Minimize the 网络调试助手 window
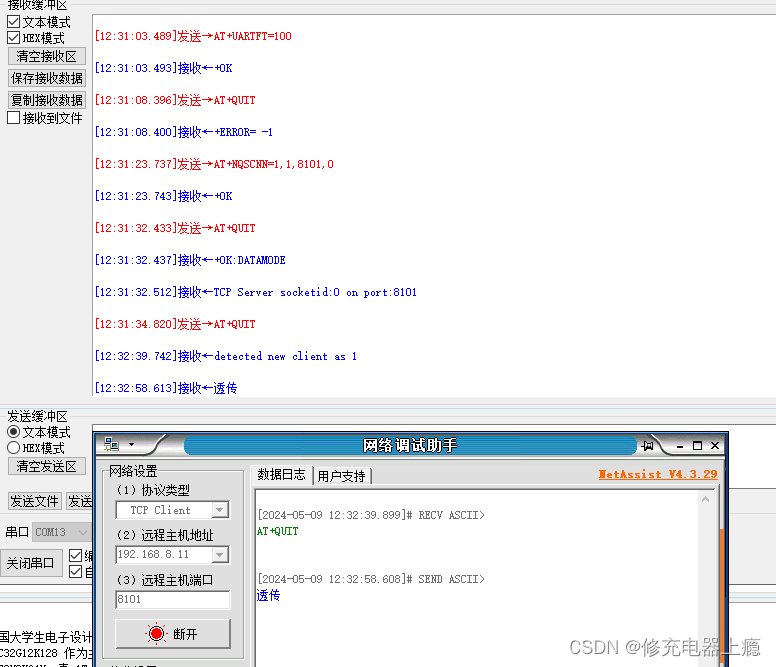This screenshot has height=667, width=776. (680, 446)
